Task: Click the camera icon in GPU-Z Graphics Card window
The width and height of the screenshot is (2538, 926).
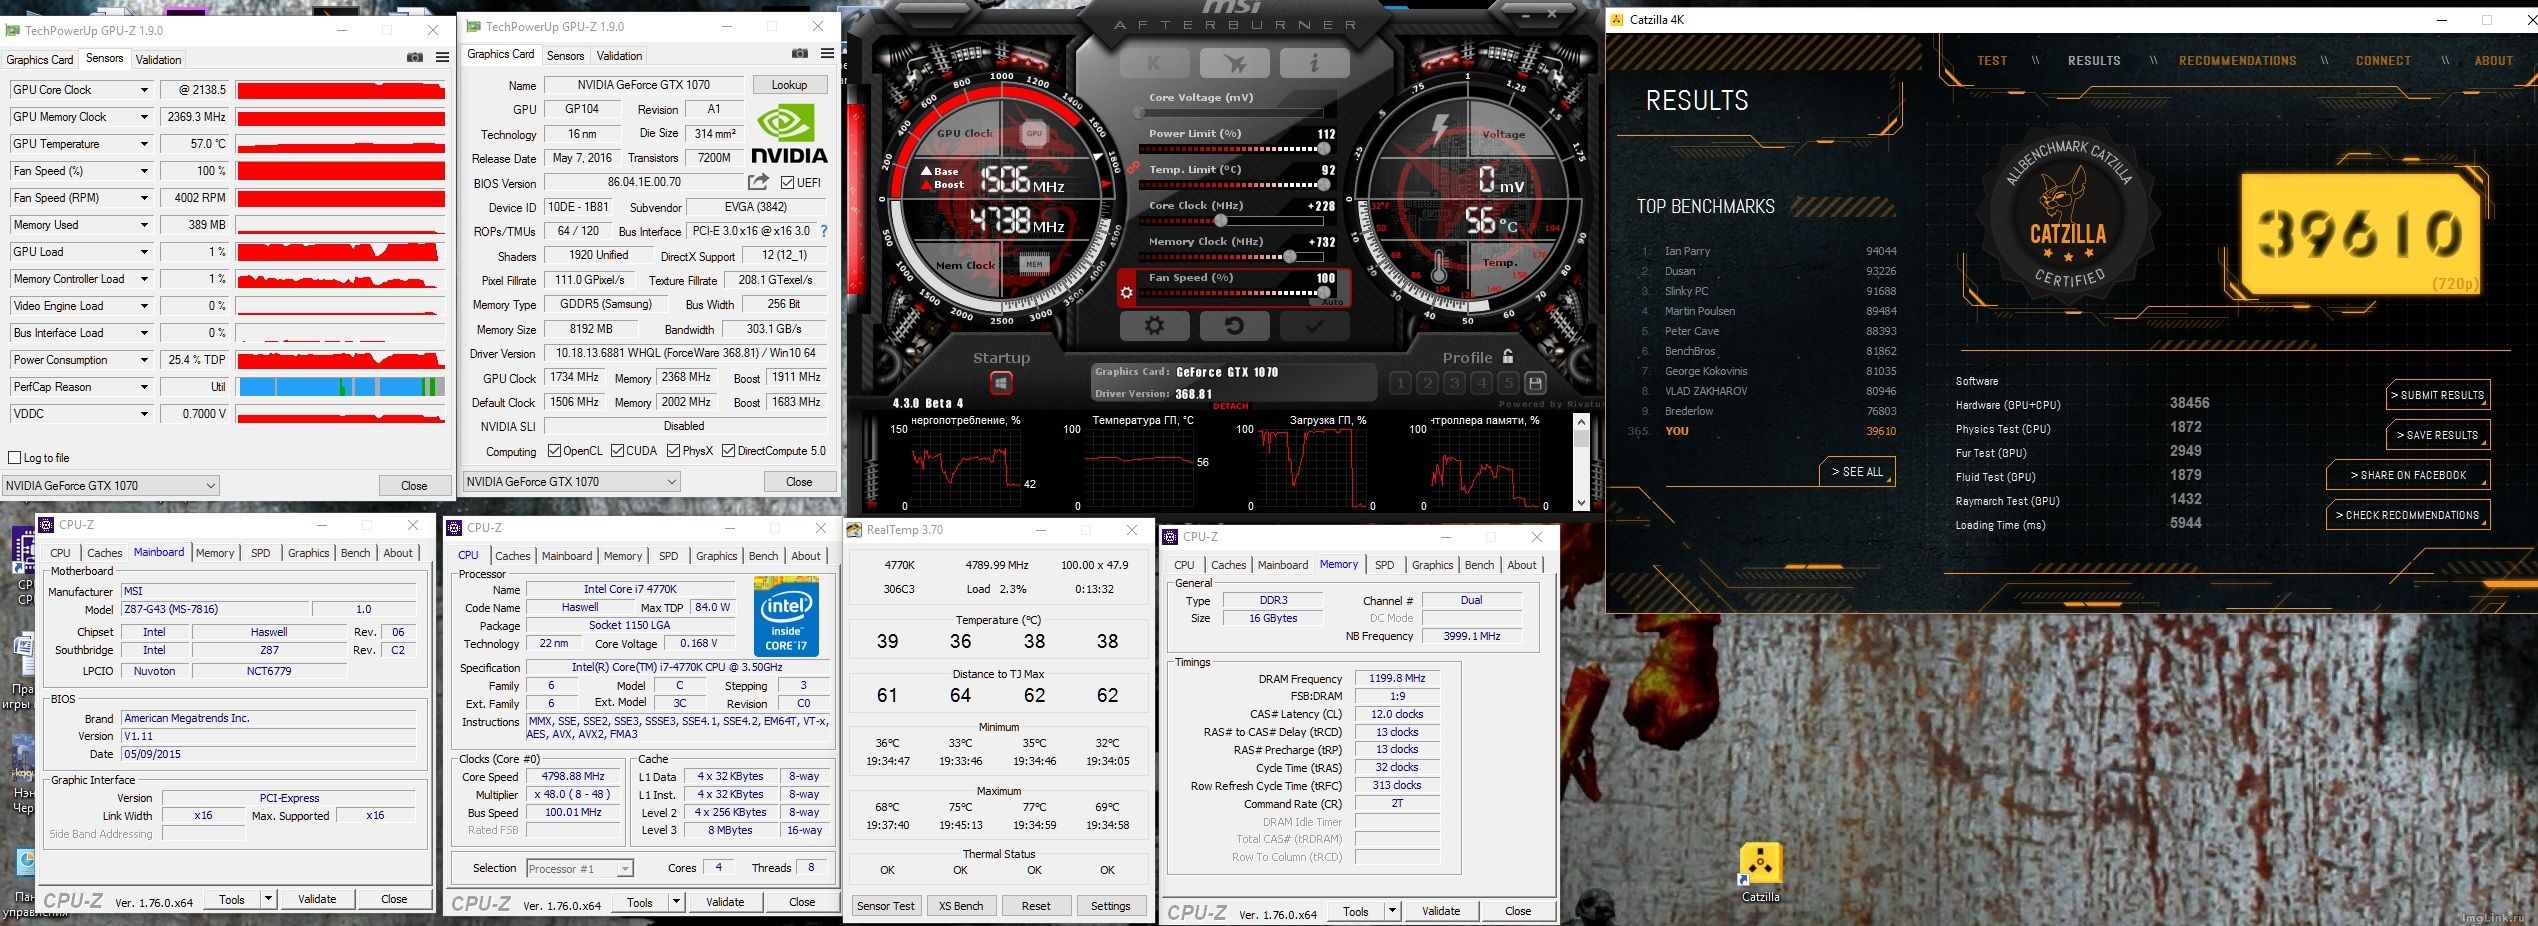Action: (x=800, y=53)
